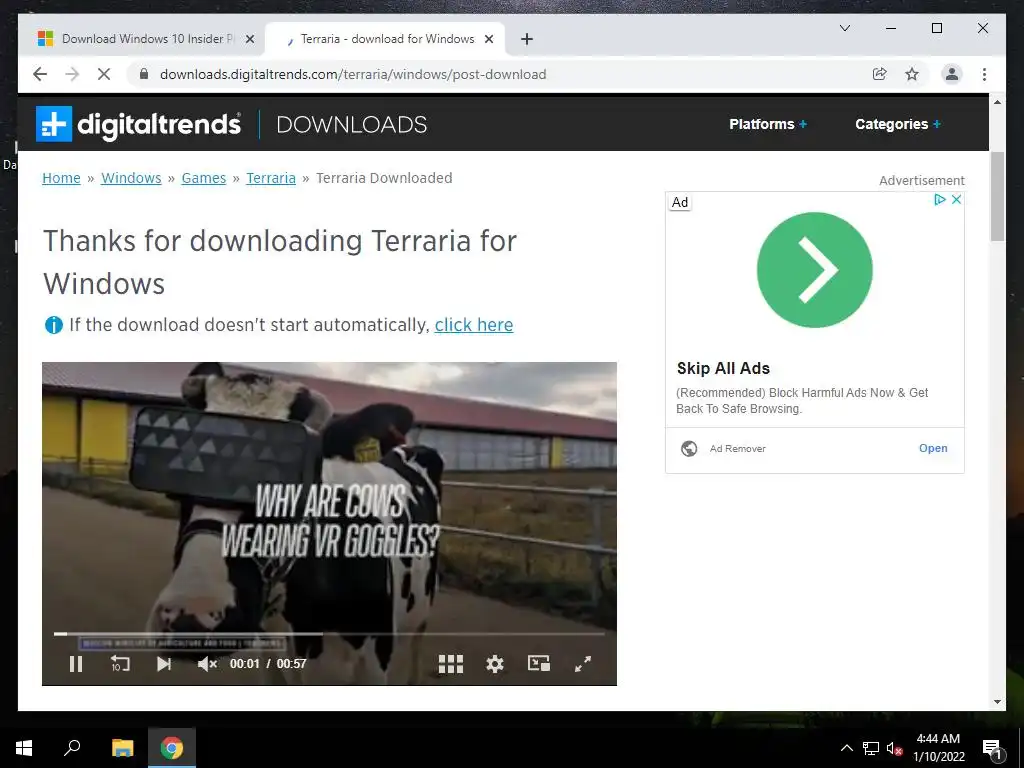Open notification center icon
1024x768 pixels.
point(992,748)
